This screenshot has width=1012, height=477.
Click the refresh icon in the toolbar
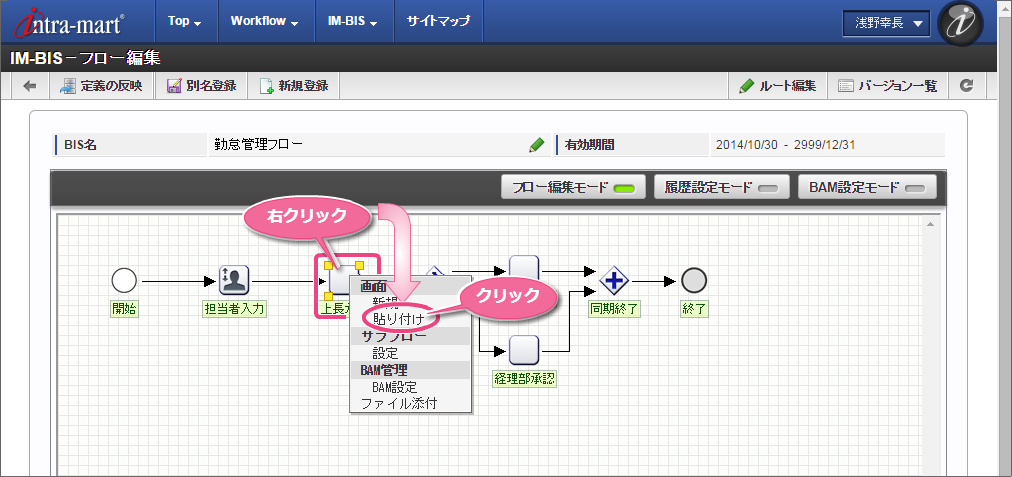966,86
